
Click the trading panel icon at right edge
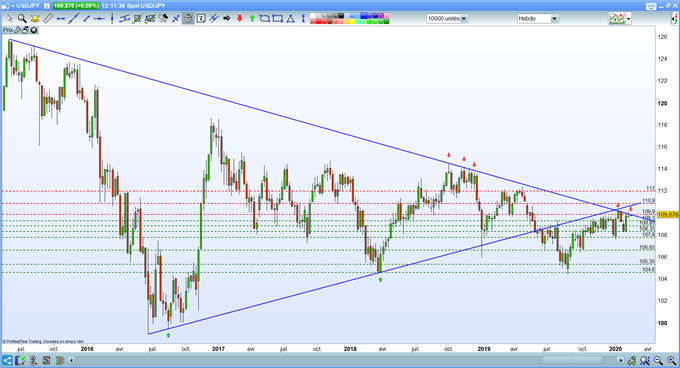[x=675, y=19]
